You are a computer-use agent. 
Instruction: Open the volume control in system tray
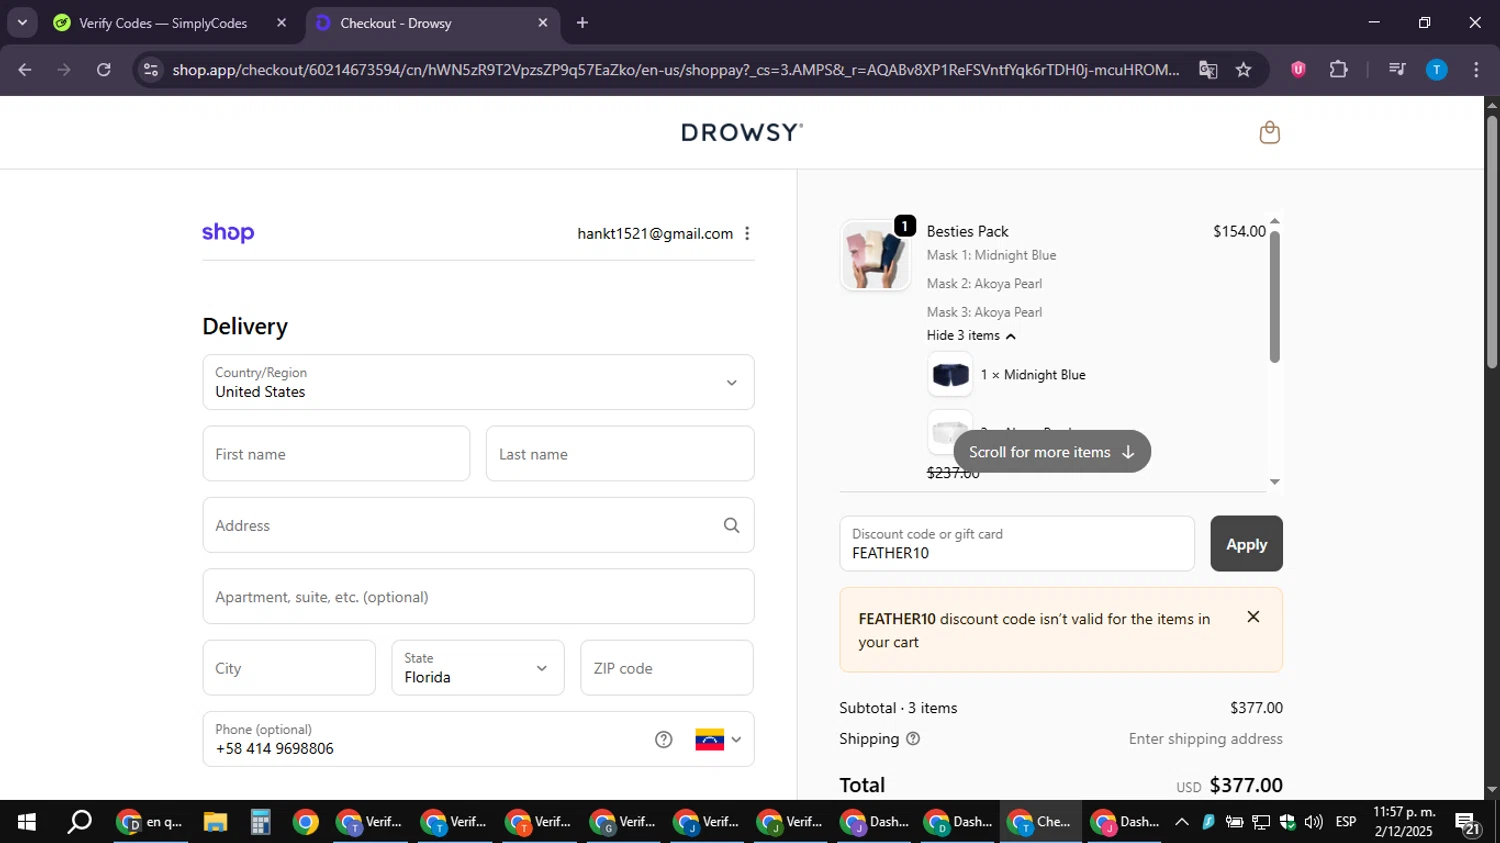click(x=1314, y=822)
